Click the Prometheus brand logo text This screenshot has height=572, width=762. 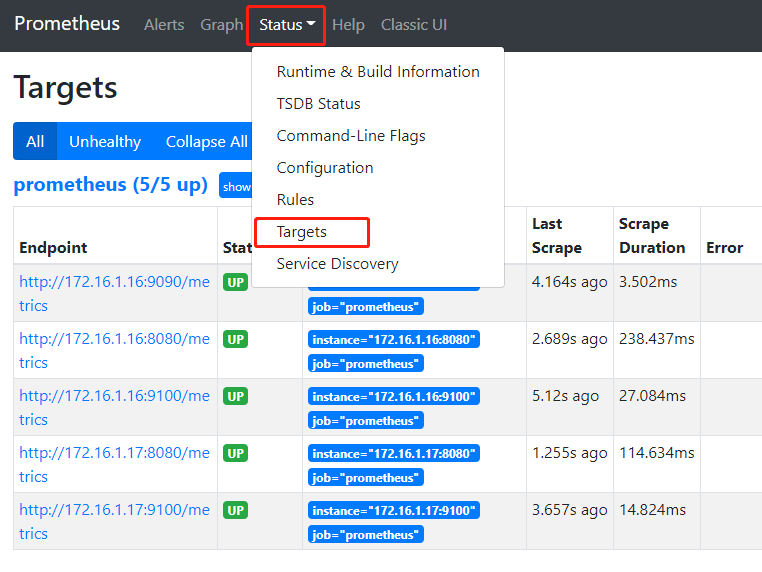coord(67,23)
